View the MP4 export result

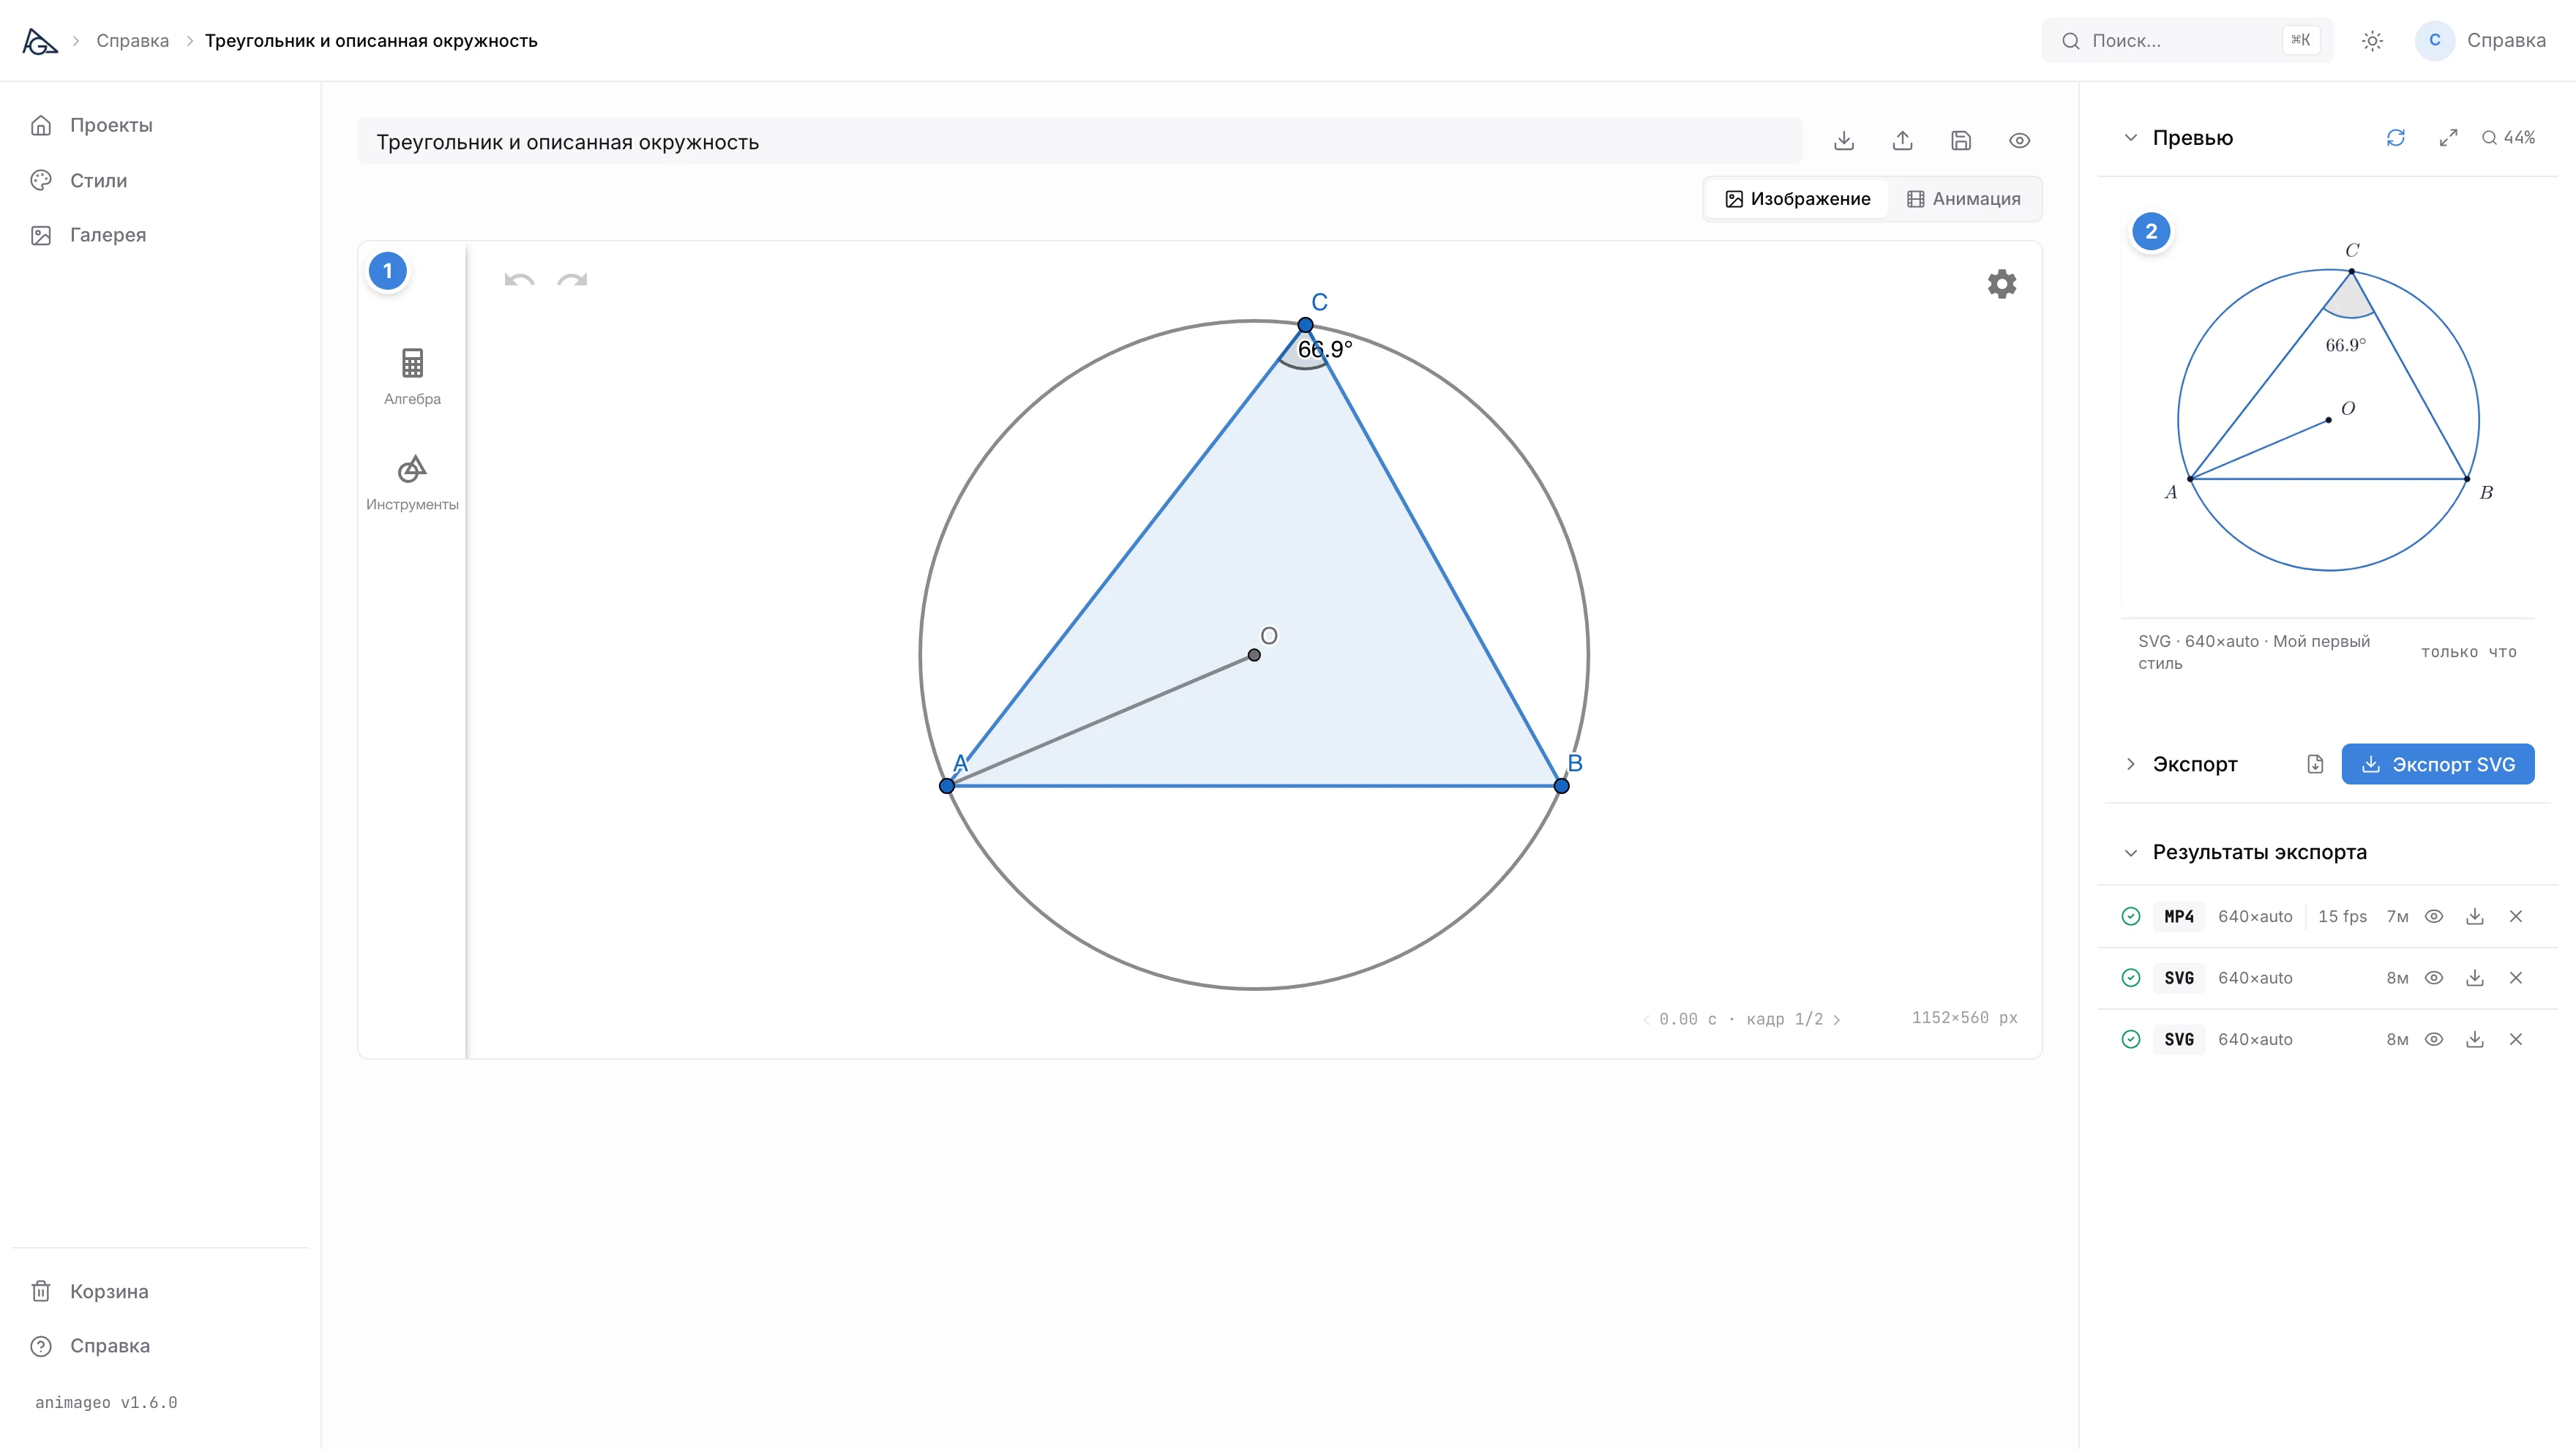[2434, 916]
